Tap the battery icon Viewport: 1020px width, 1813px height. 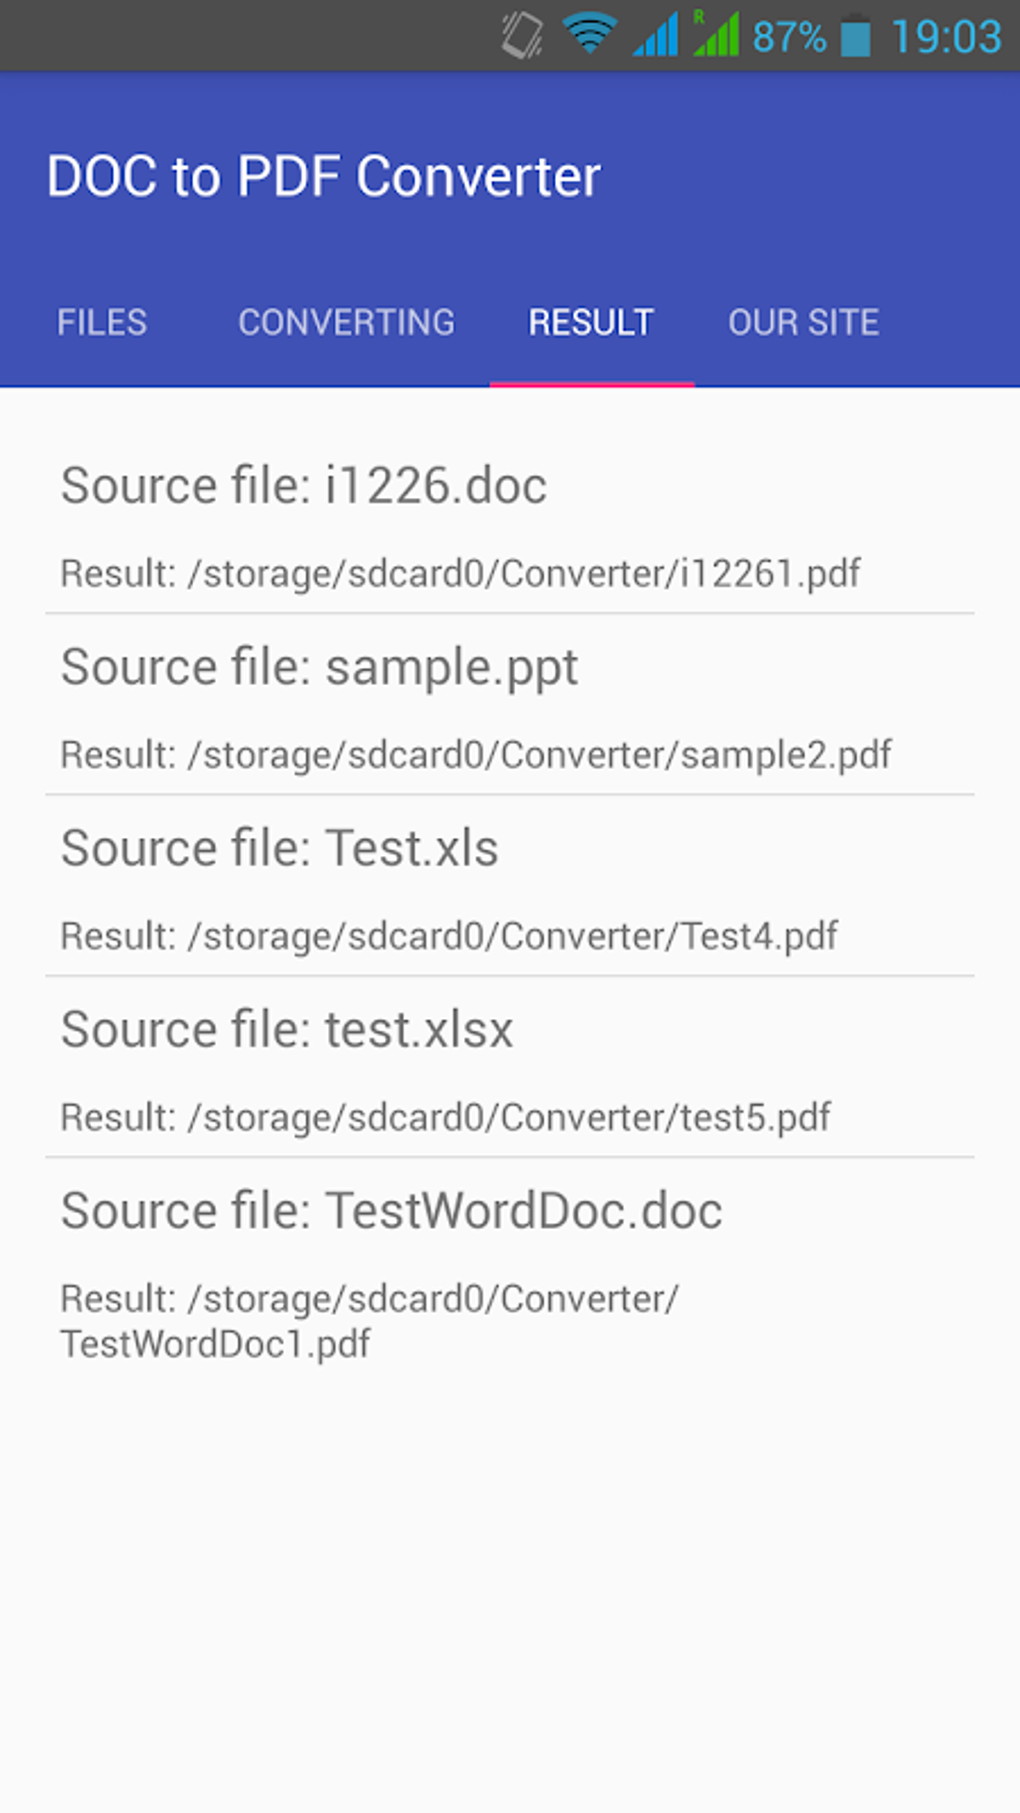click(x=855, y=36)
